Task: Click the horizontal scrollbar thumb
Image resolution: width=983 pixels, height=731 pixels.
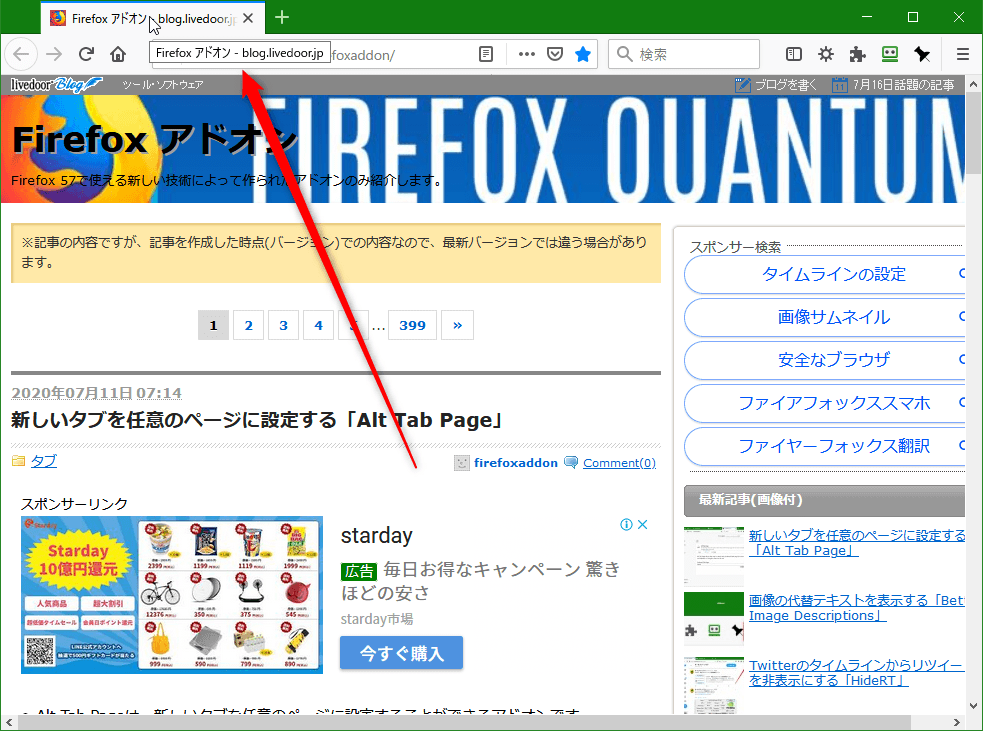Action: click(463, 722)
